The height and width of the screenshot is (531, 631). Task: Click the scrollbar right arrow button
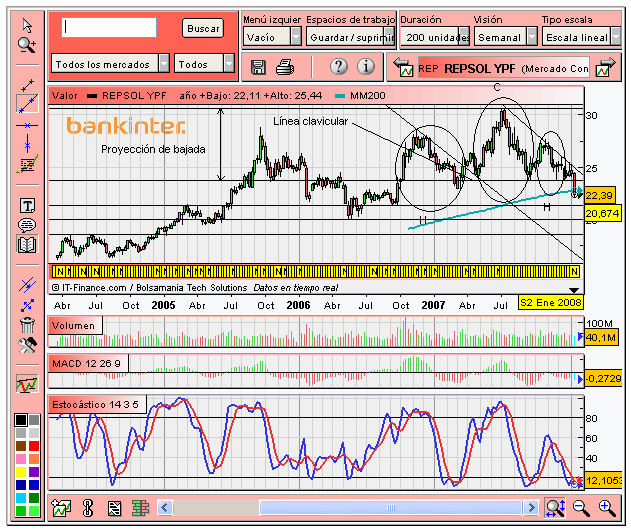(x=531, y=508)
